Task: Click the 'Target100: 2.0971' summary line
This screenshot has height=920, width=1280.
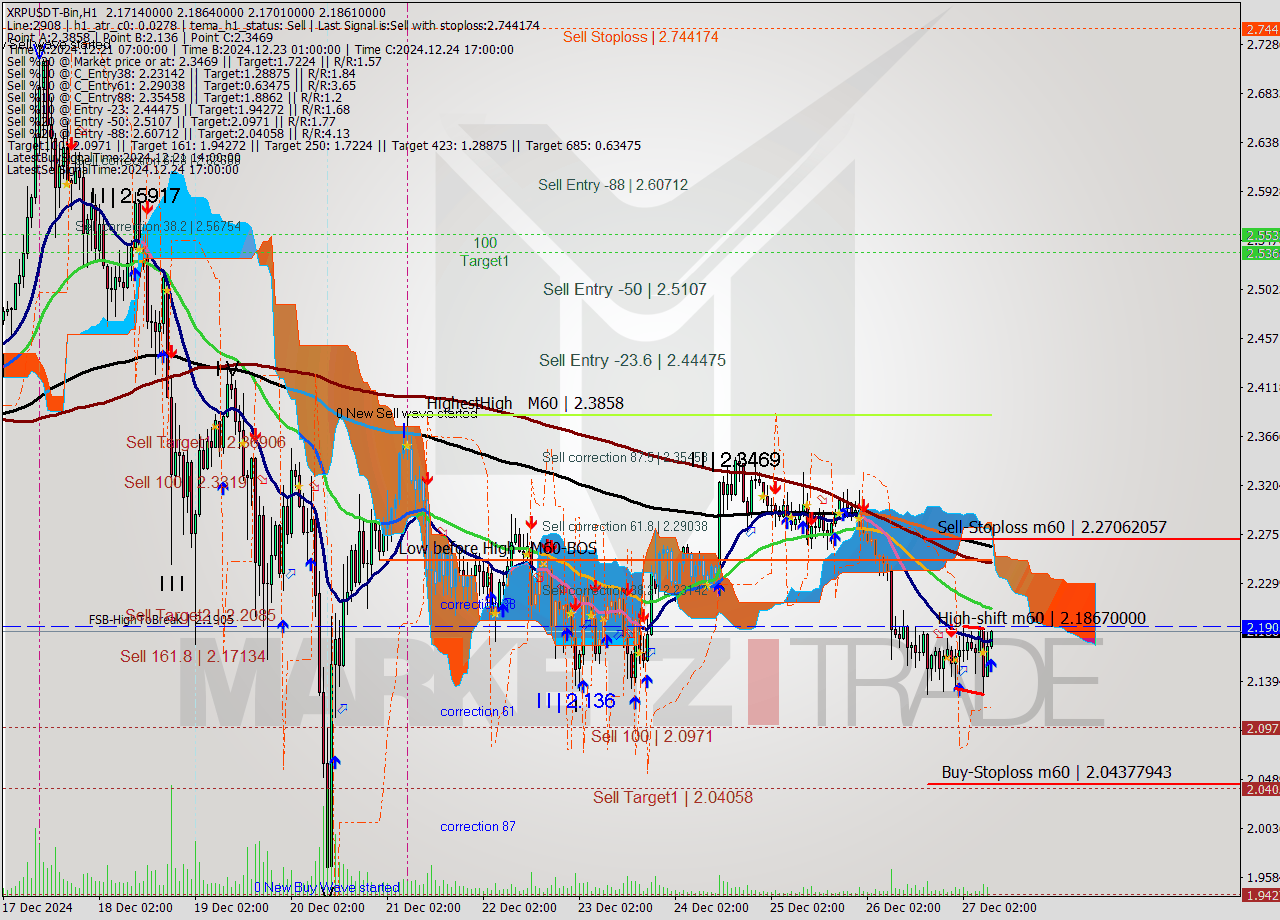Action: click(323, 145)
